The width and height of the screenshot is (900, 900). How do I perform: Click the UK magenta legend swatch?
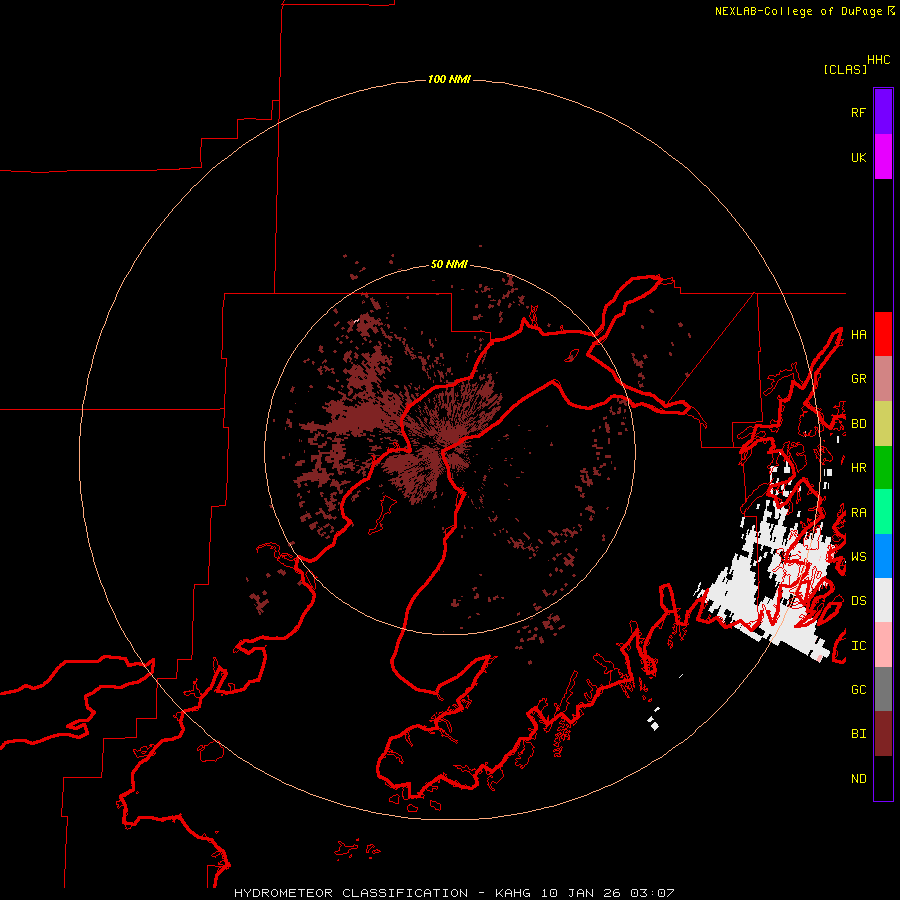point(883,157)
